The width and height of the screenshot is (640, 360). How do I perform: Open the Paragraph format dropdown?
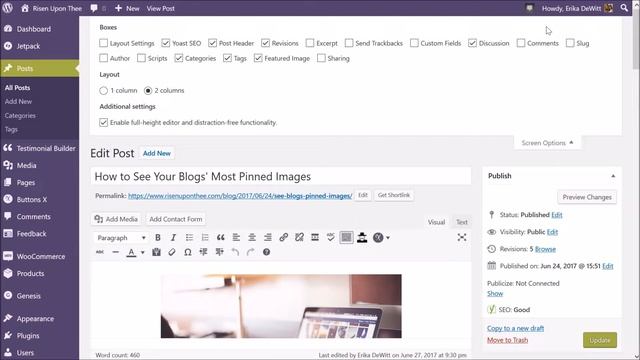(121, 238)
